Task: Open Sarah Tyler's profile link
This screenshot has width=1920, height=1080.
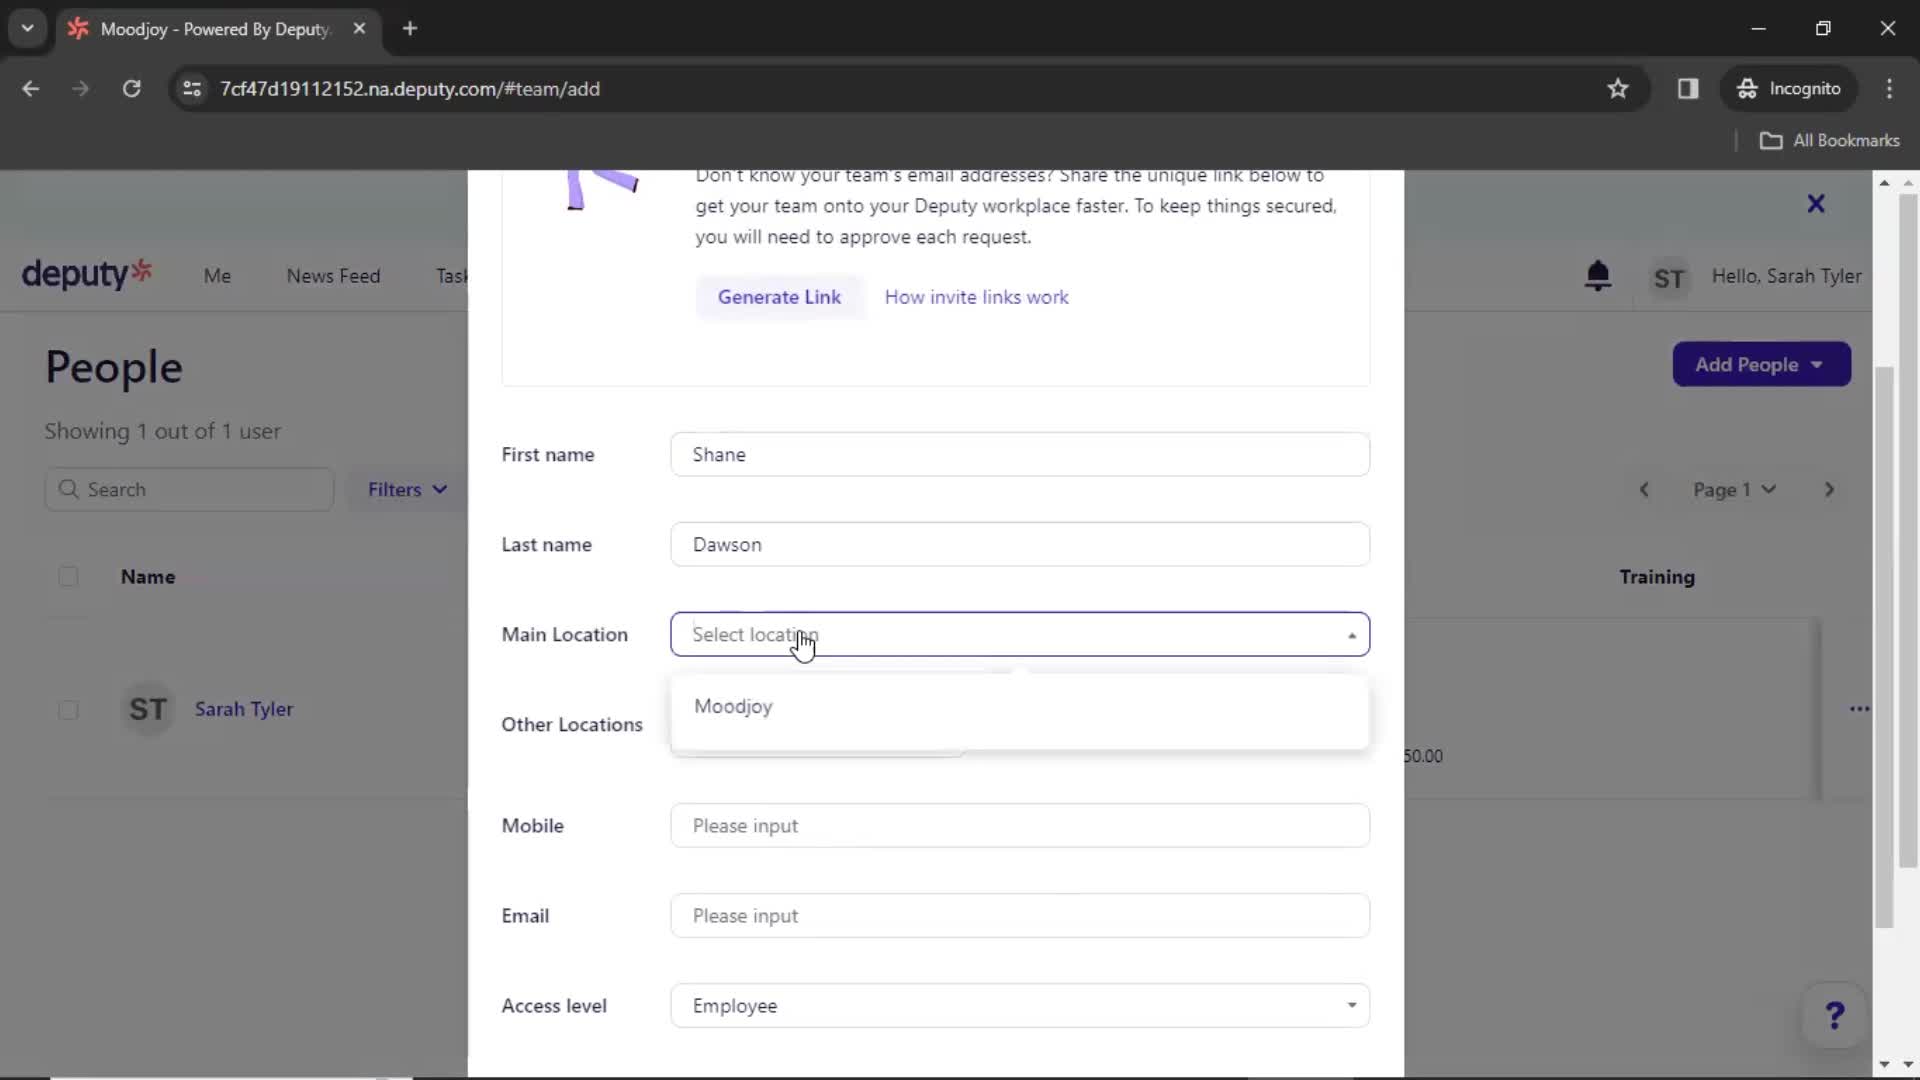Action: [244, 709]
